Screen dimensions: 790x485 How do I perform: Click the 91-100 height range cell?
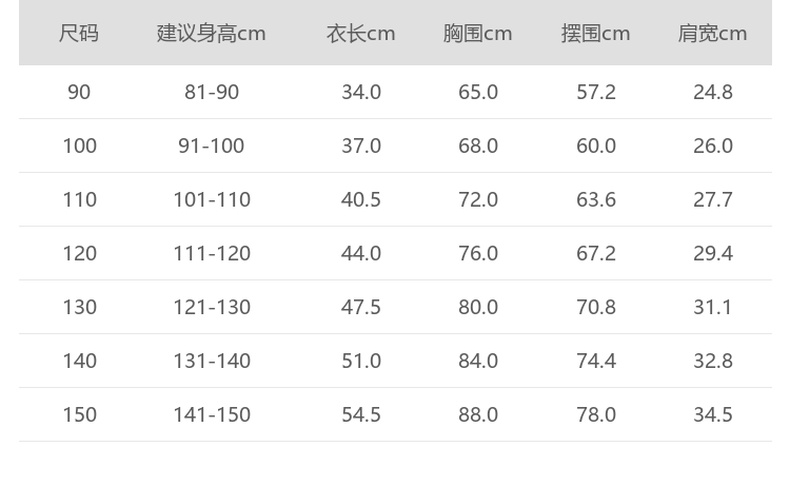coord(211,146)
